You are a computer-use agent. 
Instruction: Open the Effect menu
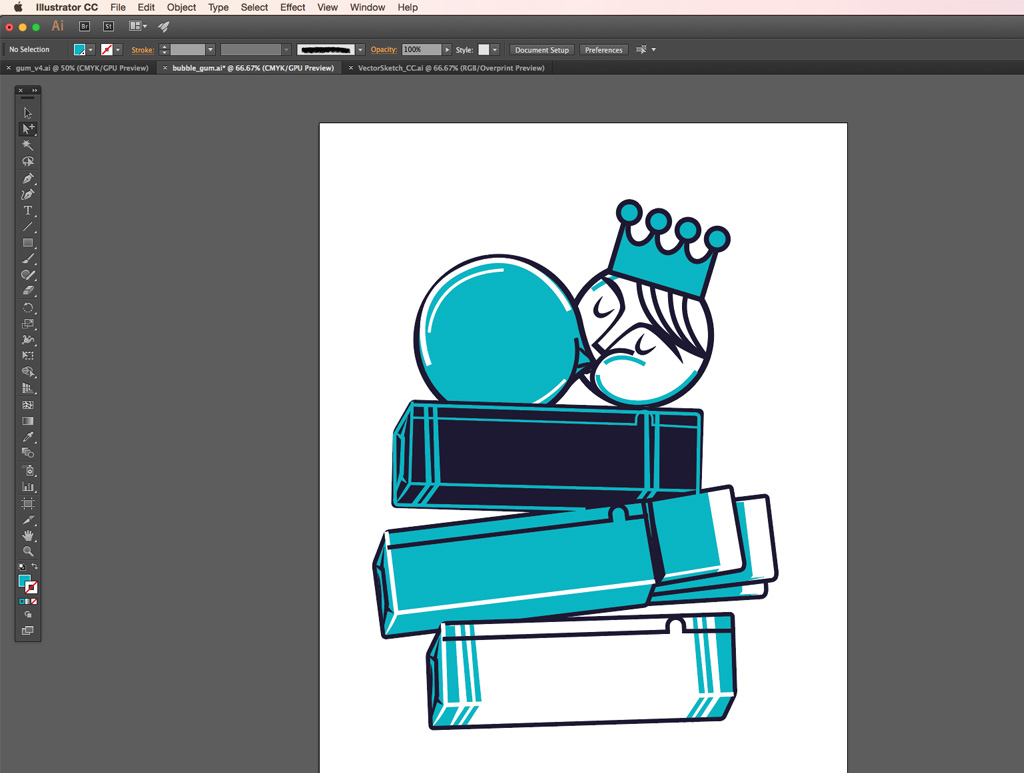293,7
